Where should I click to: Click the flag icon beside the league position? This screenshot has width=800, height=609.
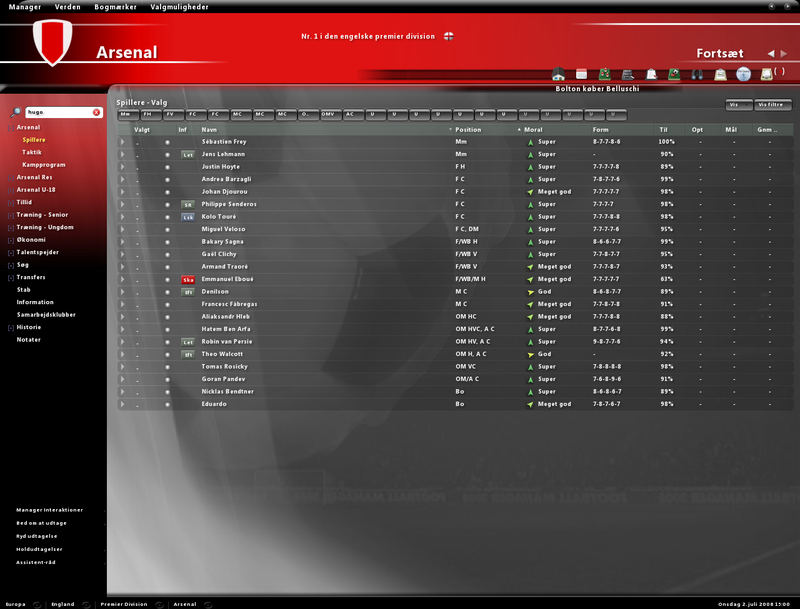coord(448,36)
